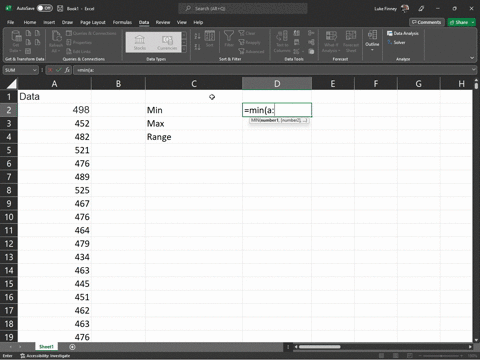Sort ascending A to Z
This screenshot has width=480, height=360.
pyautogui.click(x=197, y=36)
